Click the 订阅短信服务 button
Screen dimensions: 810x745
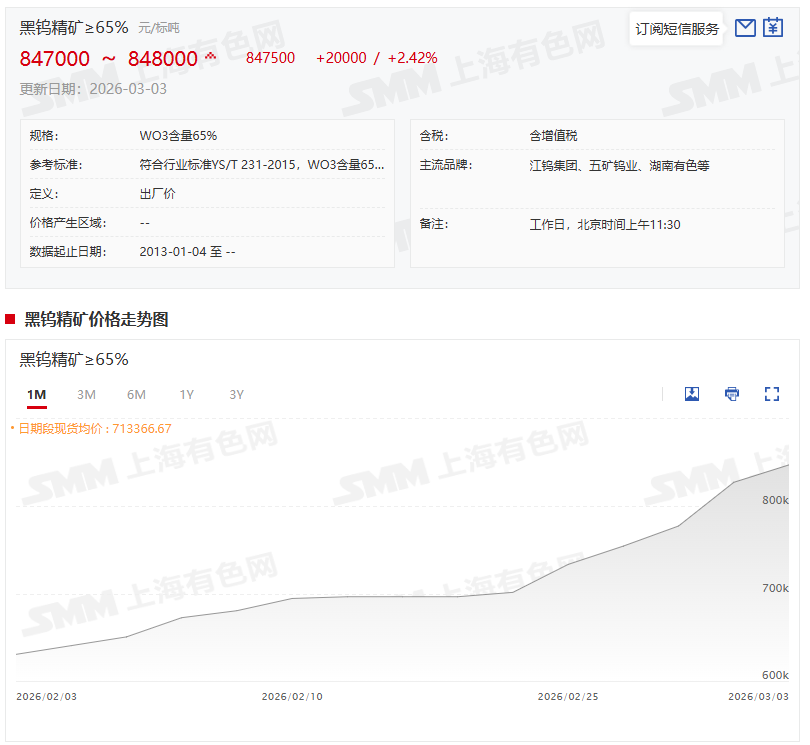677,29
